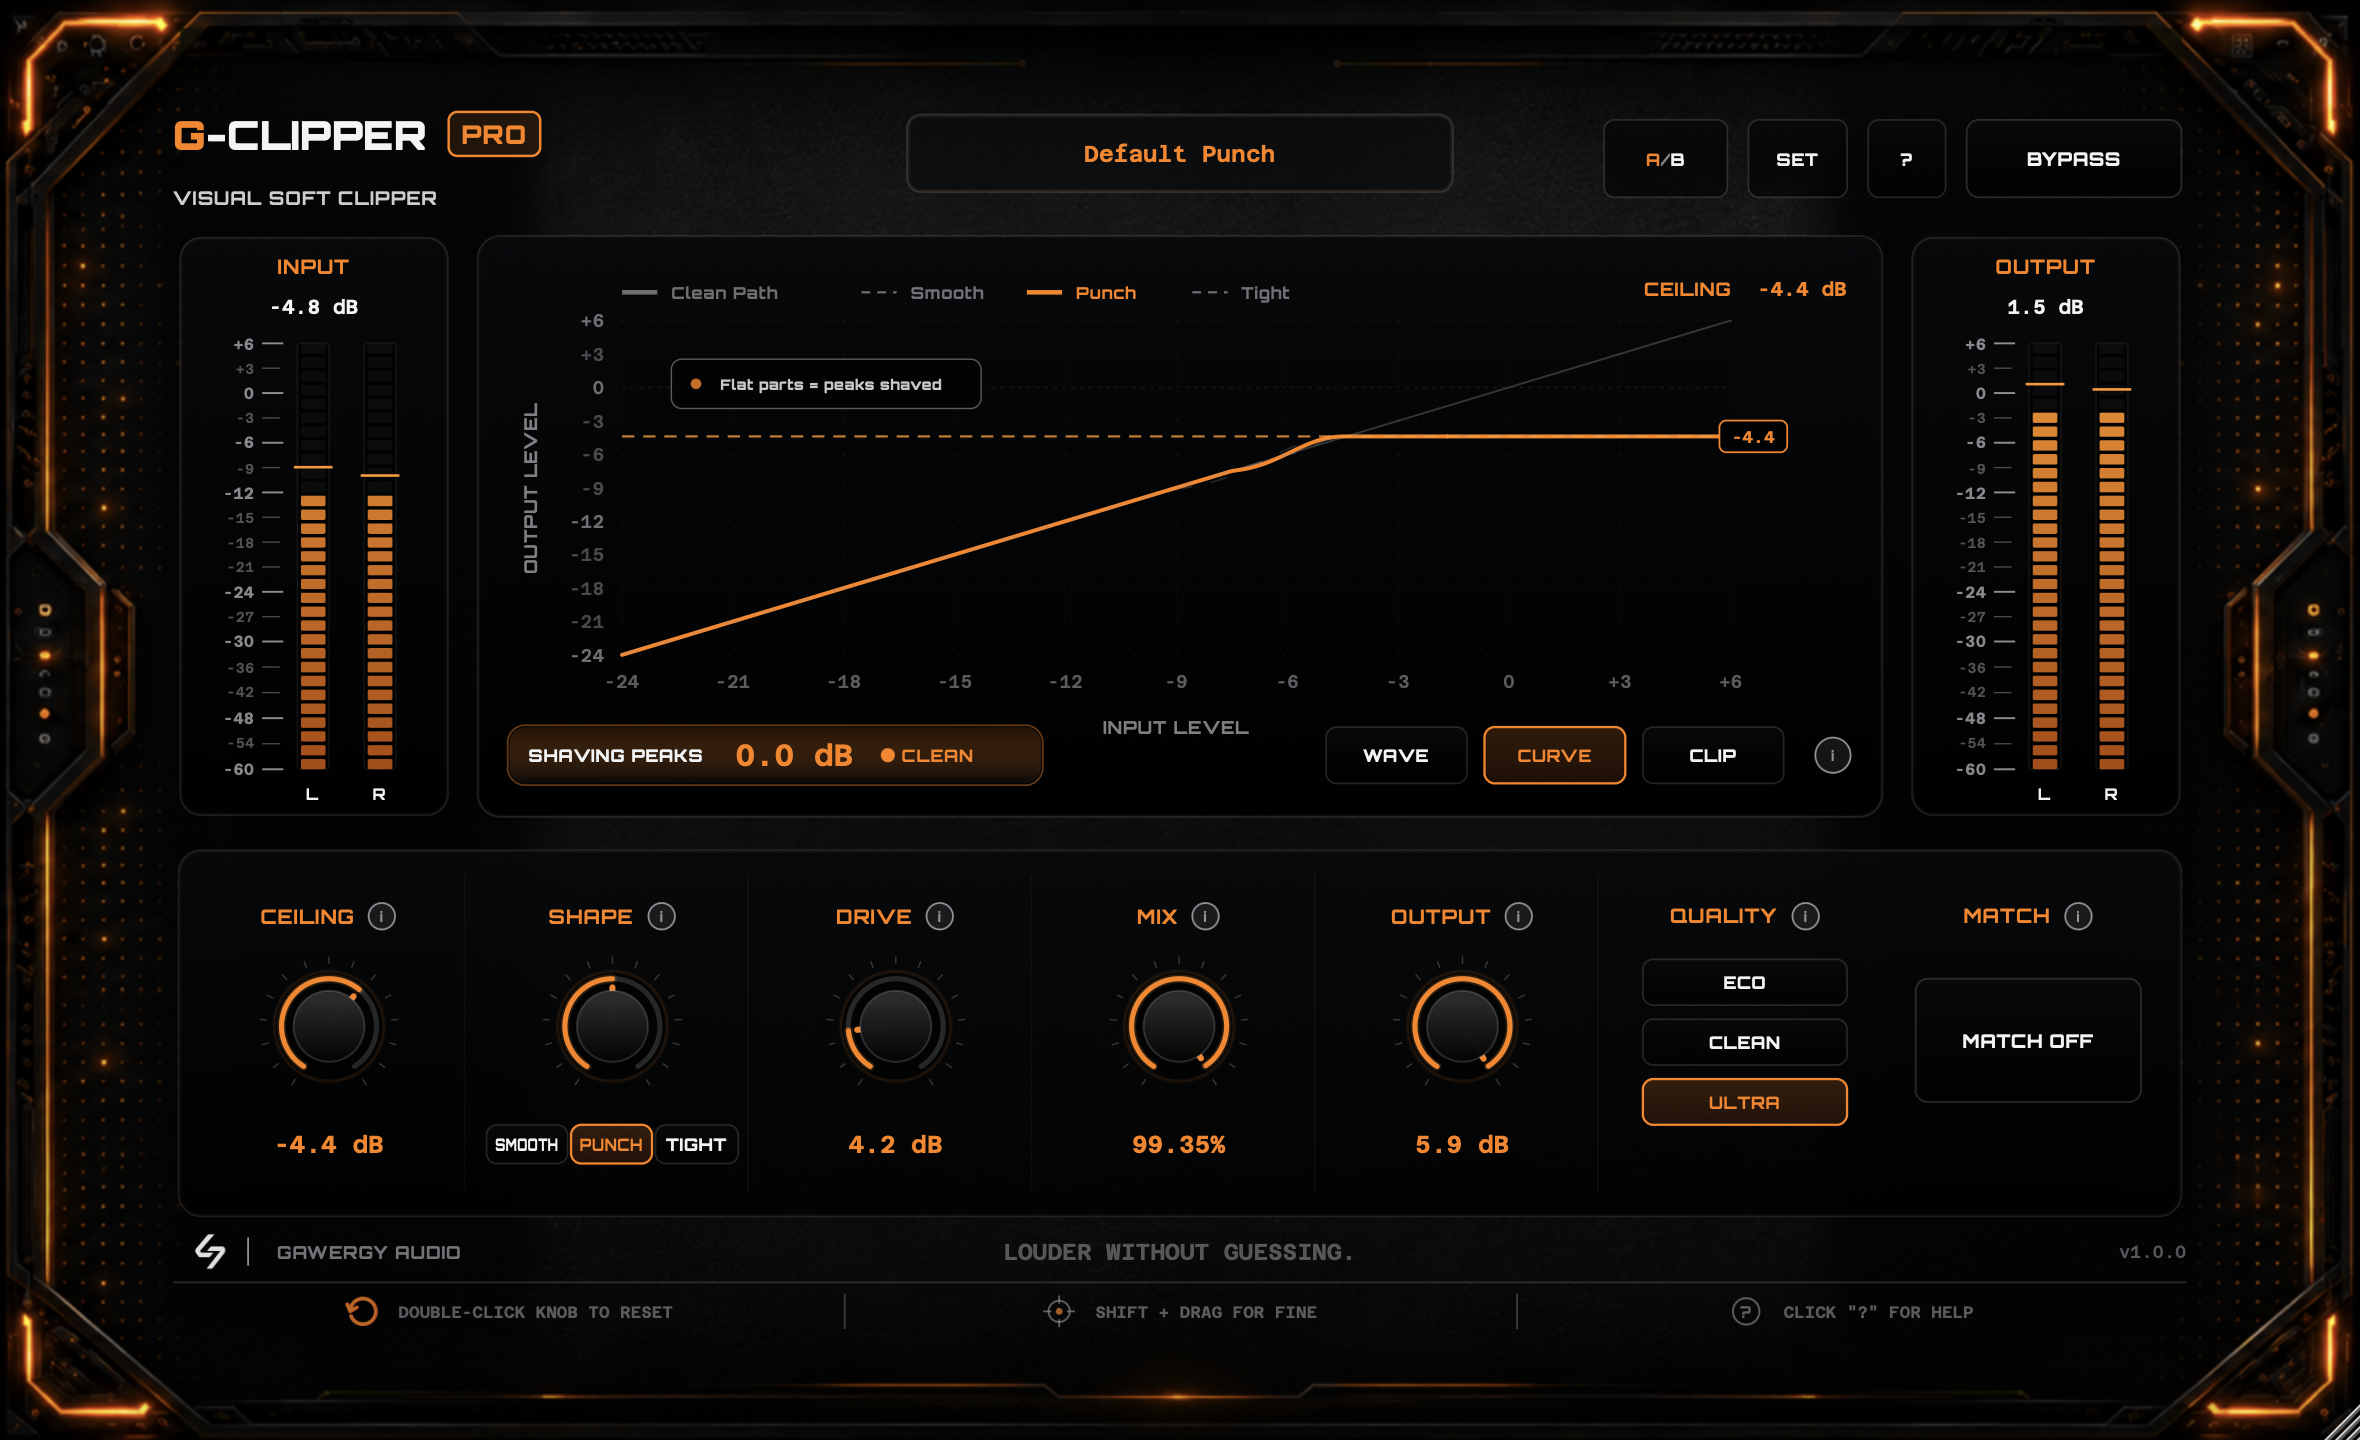Switch to the WAVE view
The height and width of the screenshot is (1440, 2360).
pos(1396,755)
